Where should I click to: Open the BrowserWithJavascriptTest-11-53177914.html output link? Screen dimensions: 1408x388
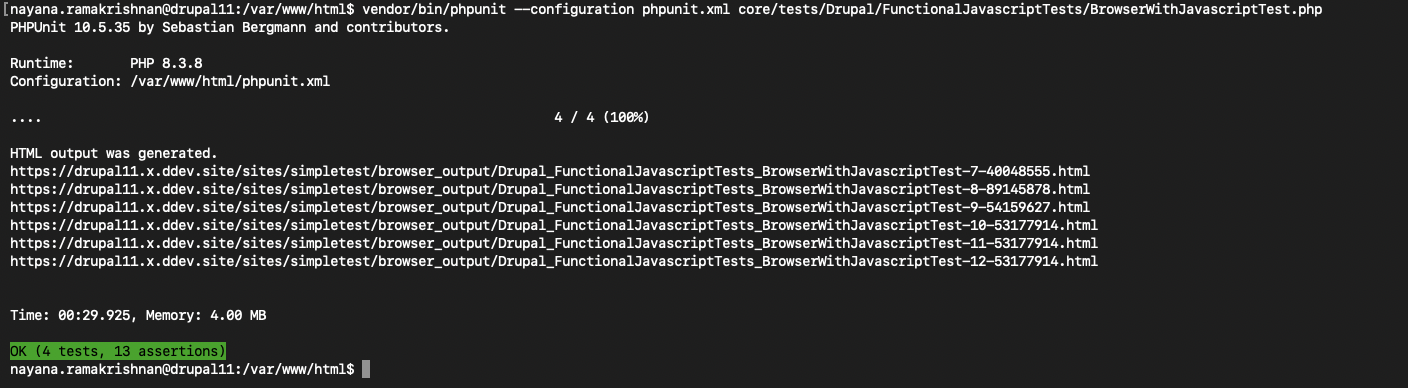pos(554,243)
